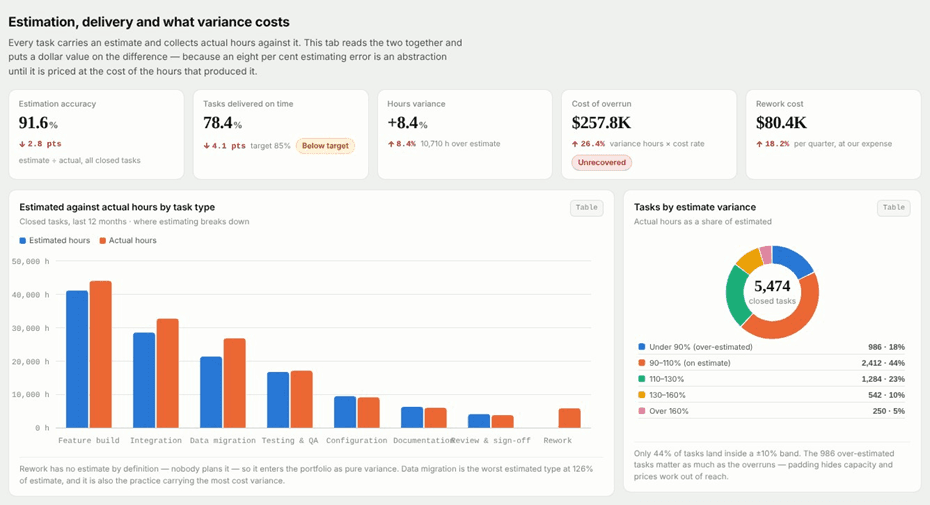Viewport: 930px width, 505px height.
Task: Select the Feature build estimated hours bar
Action: point(77,359)
